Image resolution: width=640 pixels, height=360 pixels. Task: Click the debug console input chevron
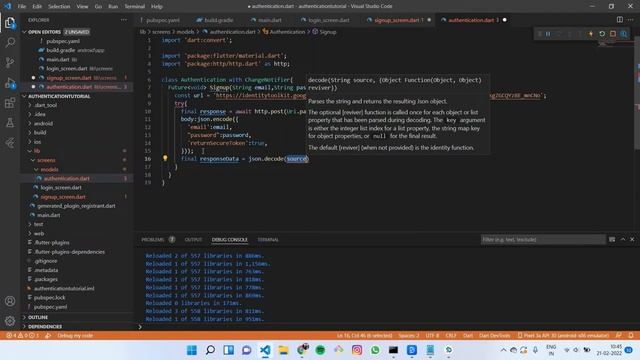pos(140,327)
